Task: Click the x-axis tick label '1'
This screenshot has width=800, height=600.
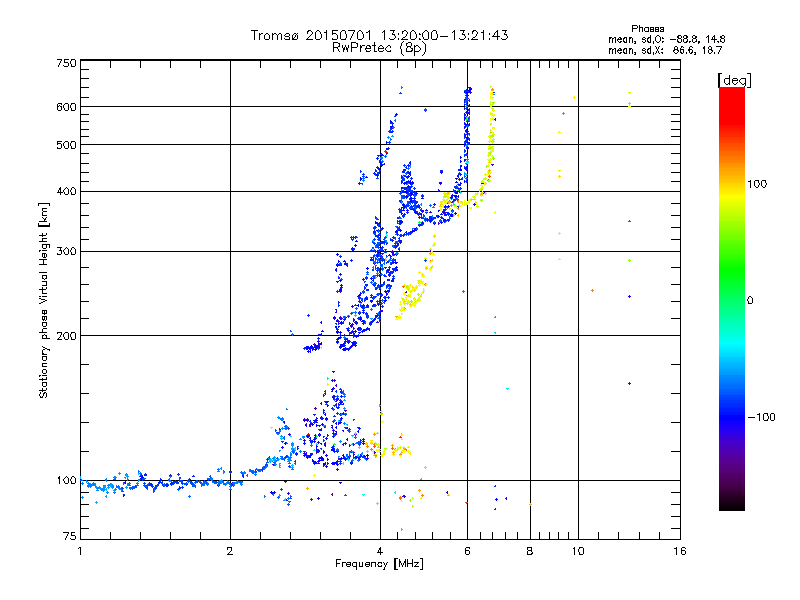Action: click(x=80, y=551)
